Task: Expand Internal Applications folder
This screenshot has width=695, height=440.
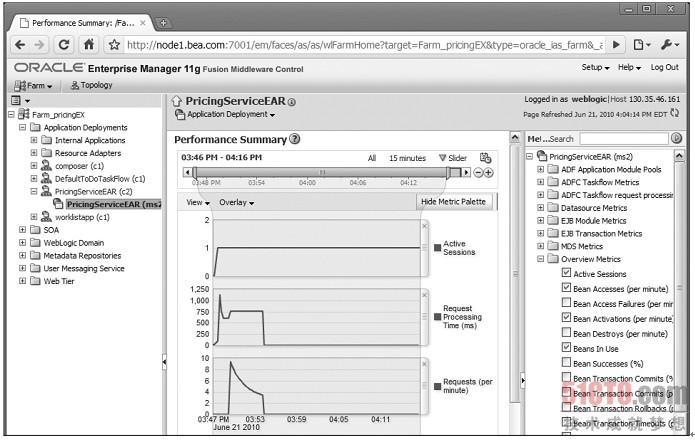Action: click(x=34, y=140)
